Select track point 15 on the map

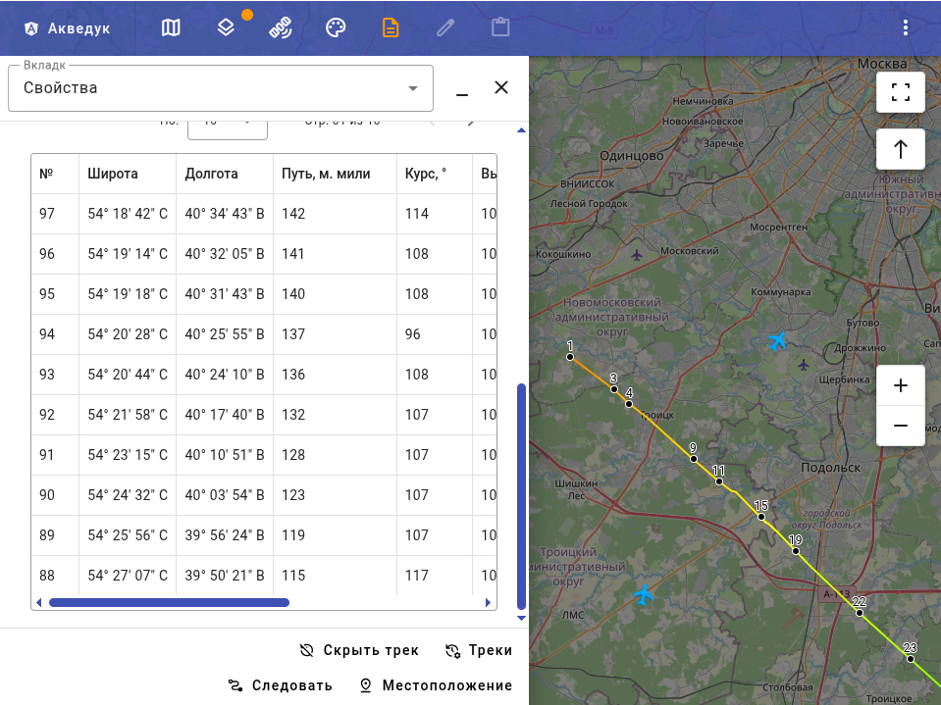761,517
